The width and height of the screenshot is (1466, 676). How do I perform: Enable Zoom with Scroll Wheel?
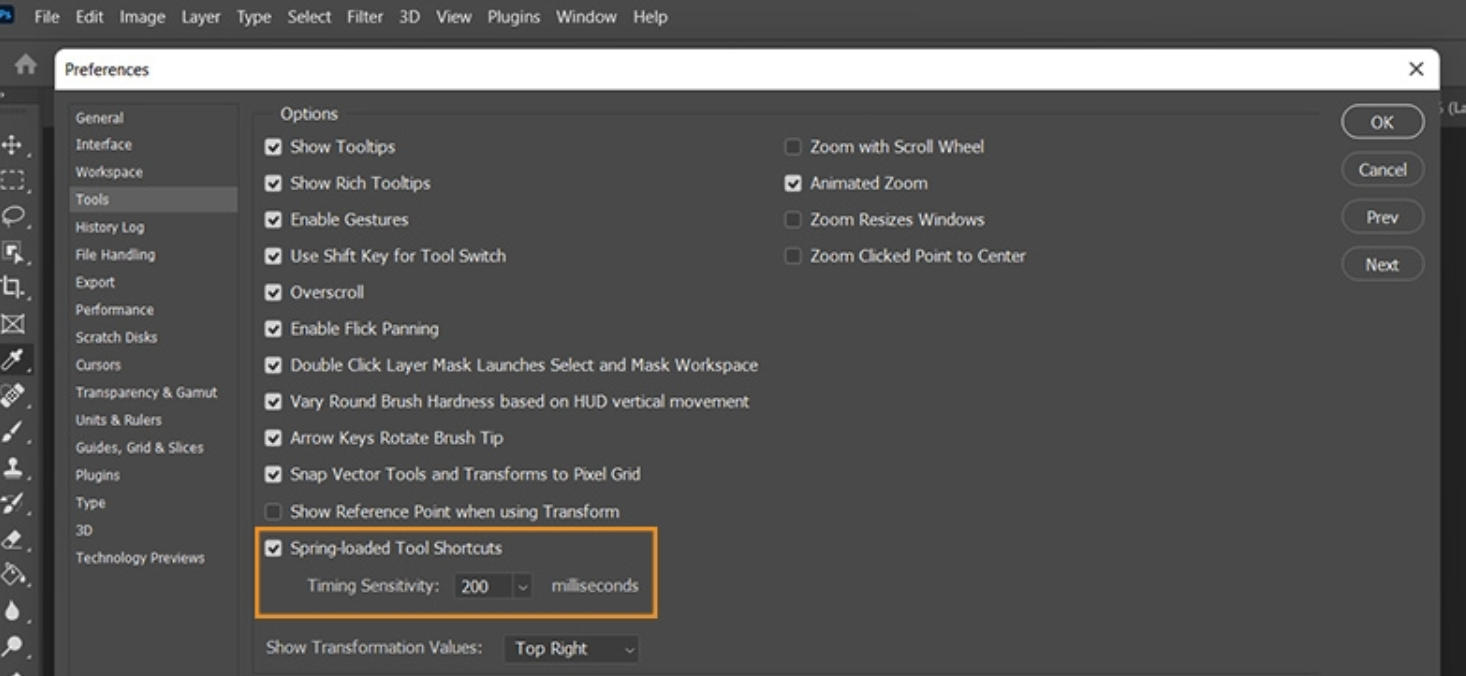pyautogui.click(x=791, y=146)
